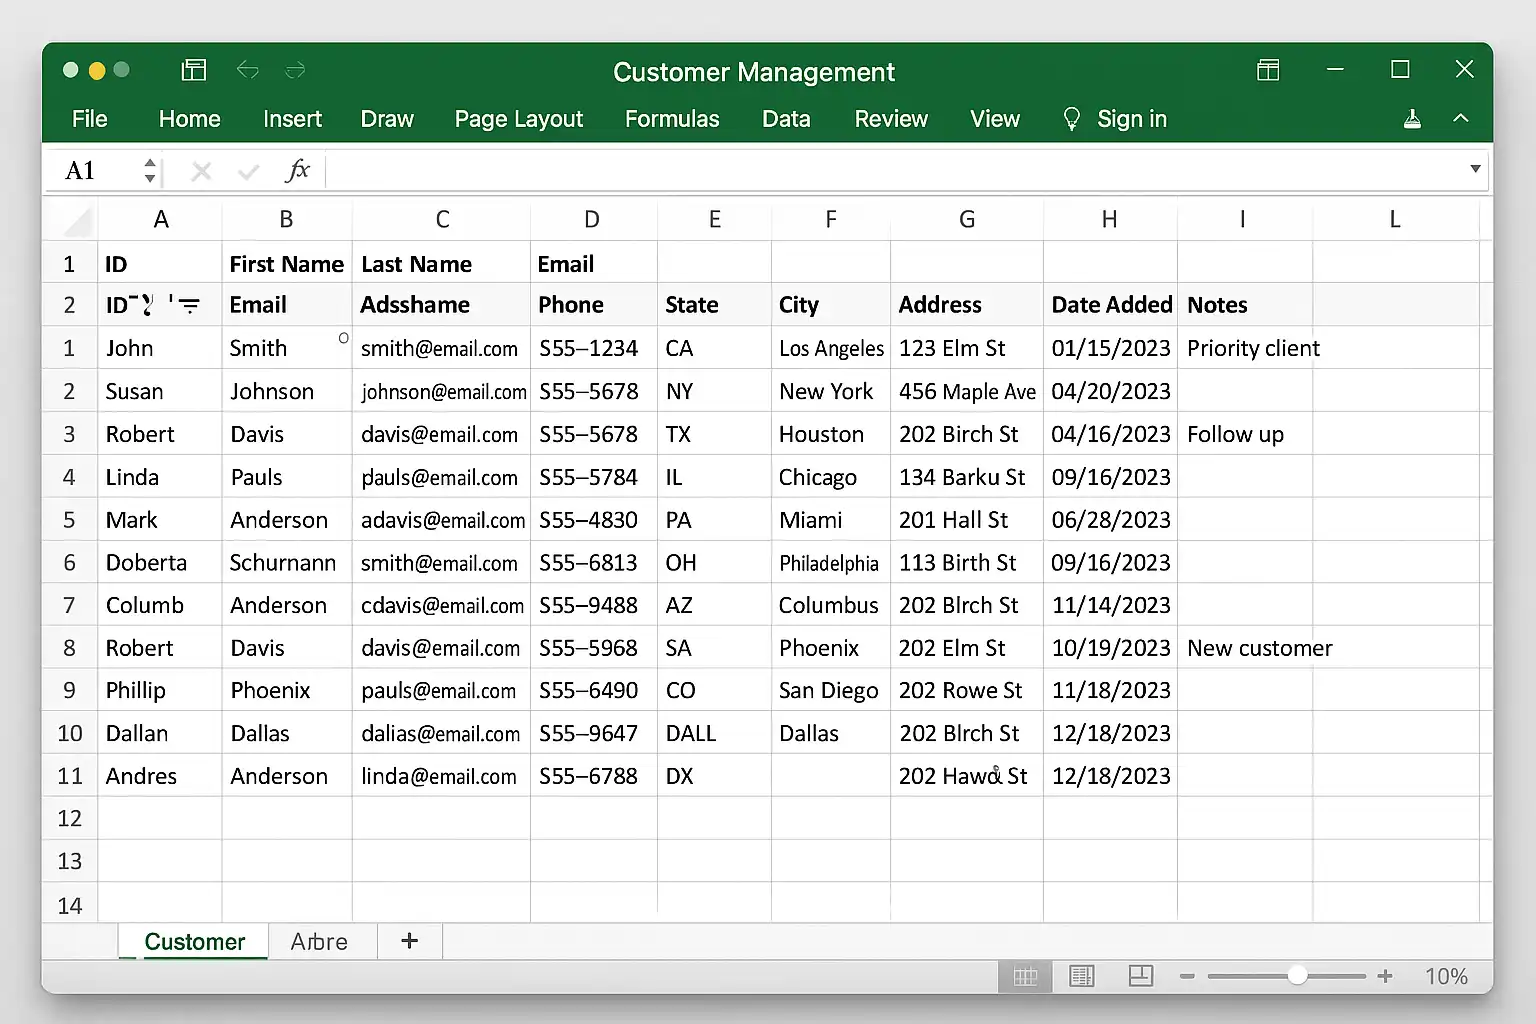Screen dimensions: 1536x1024
Task: Switch to Page Break preview in status bar
Action: pyautogui.click(x=1140, y=976)
